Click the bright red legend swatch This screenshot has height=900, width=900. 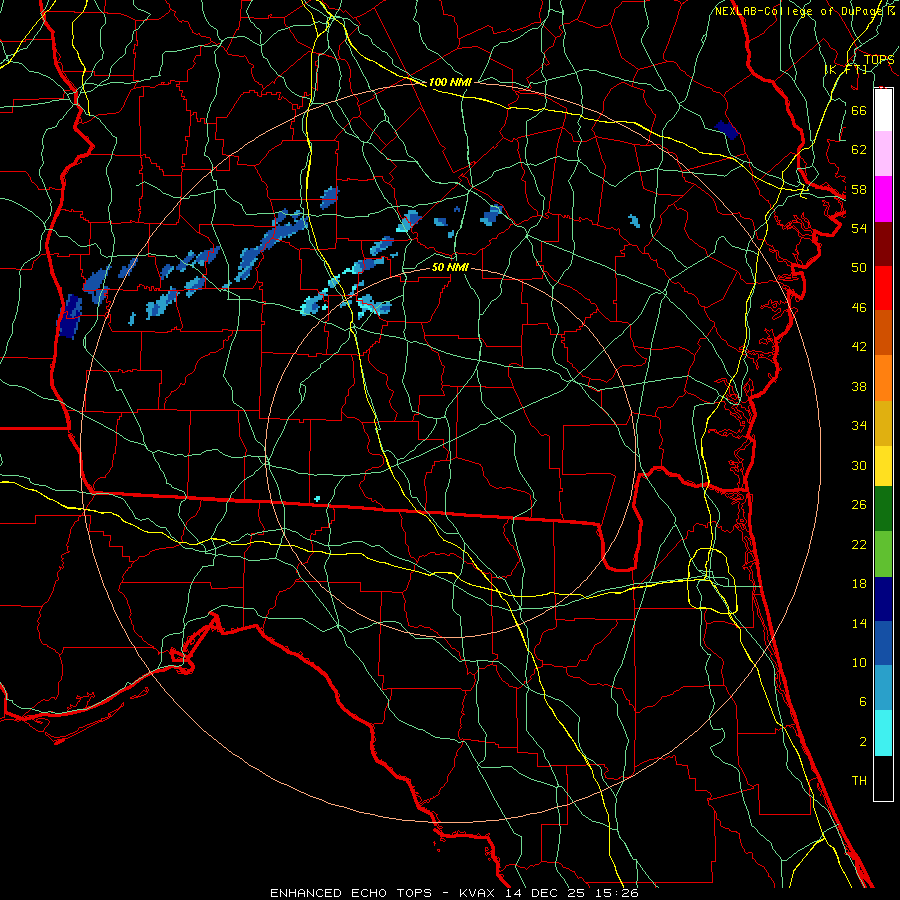[x=883, y=288]
